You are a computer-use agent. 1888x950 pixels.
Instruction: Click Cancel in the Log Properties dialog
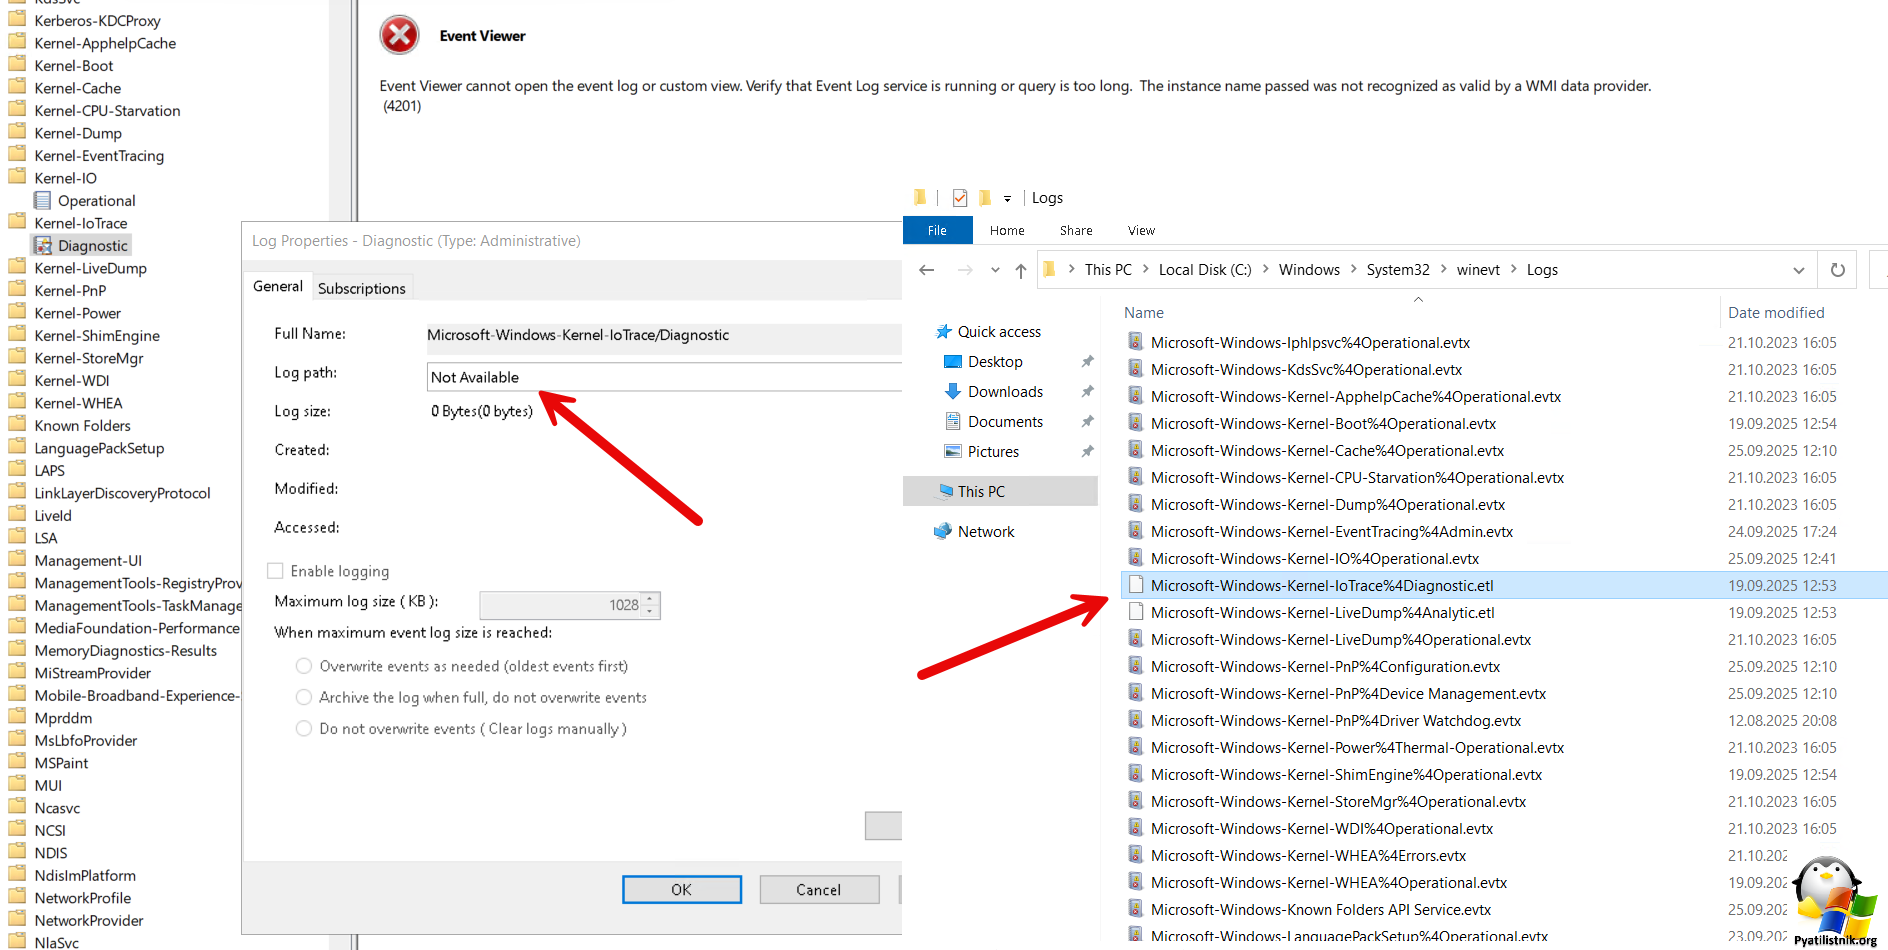pos(819,889)
